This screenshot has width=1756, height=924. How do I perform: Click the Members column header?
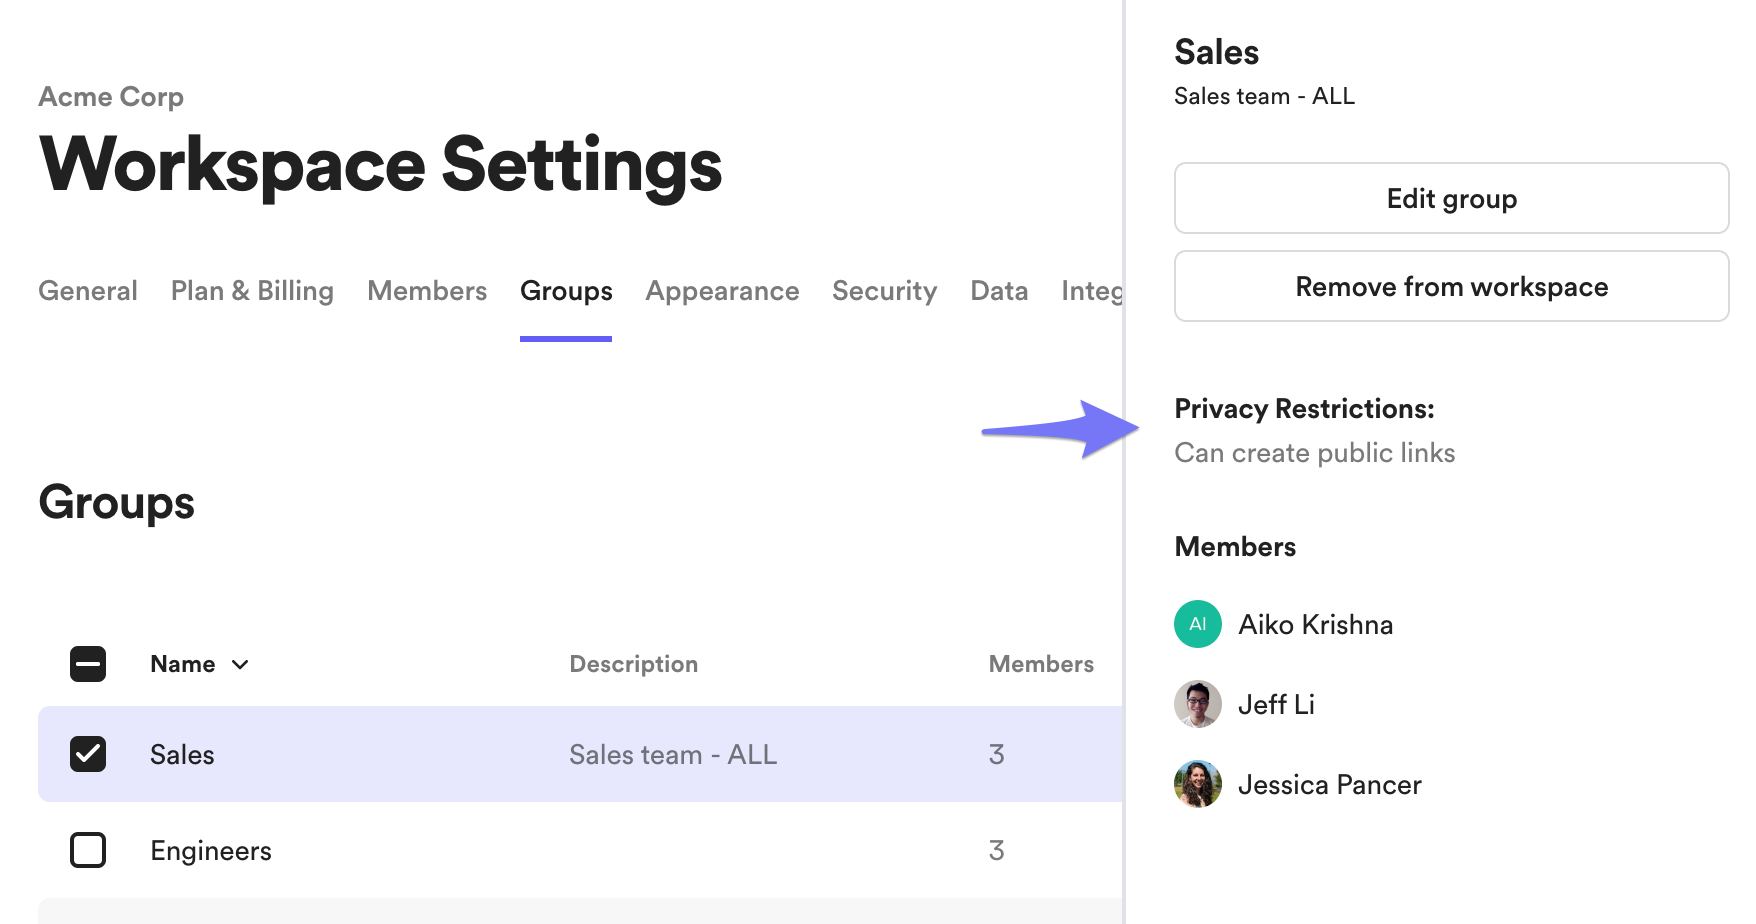1041,664
